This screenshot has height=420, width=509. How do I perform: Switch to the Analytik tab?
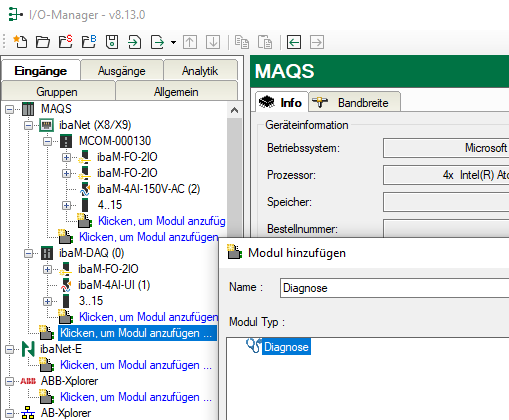tap(200, 71)
